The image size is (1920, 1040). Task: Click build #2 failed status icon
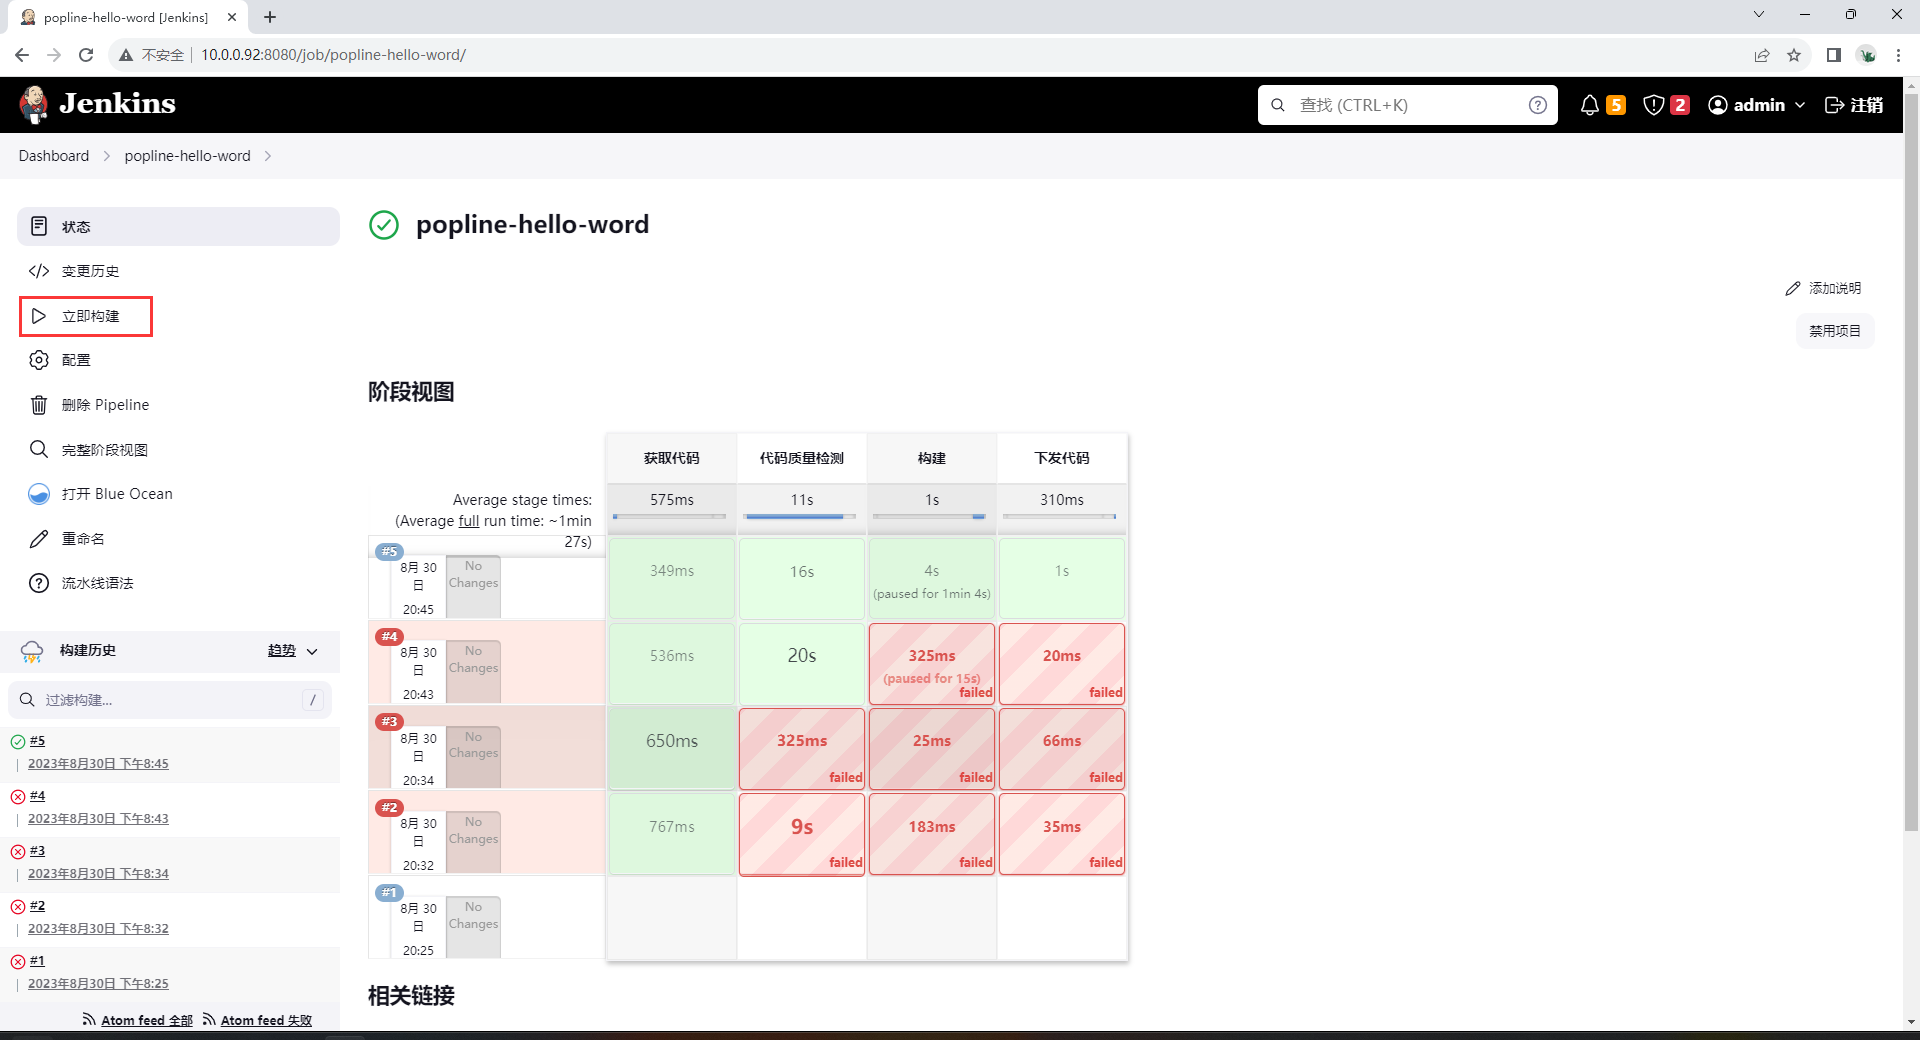[x=18, y=907]
